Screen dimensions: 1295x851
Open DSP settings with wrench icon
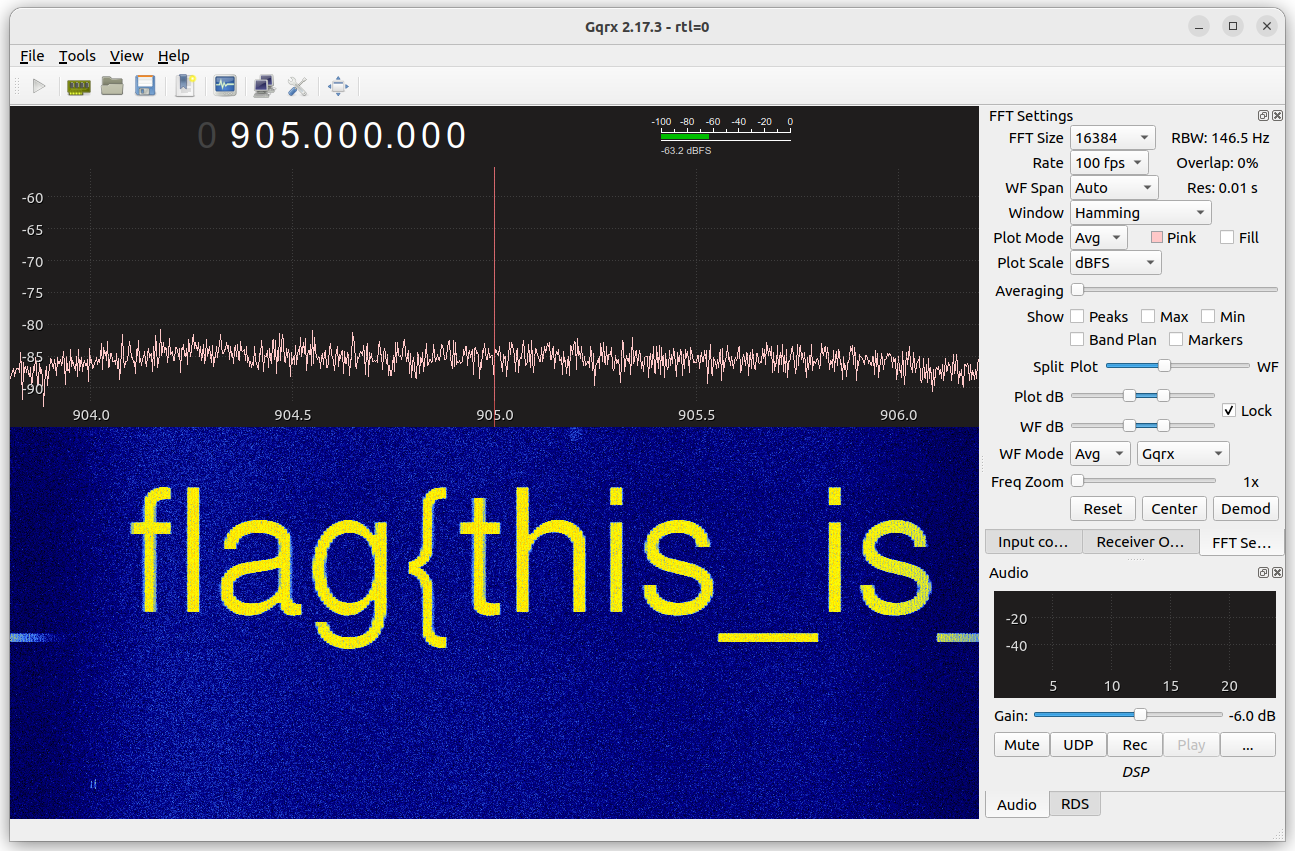click(x=298, y=86)
